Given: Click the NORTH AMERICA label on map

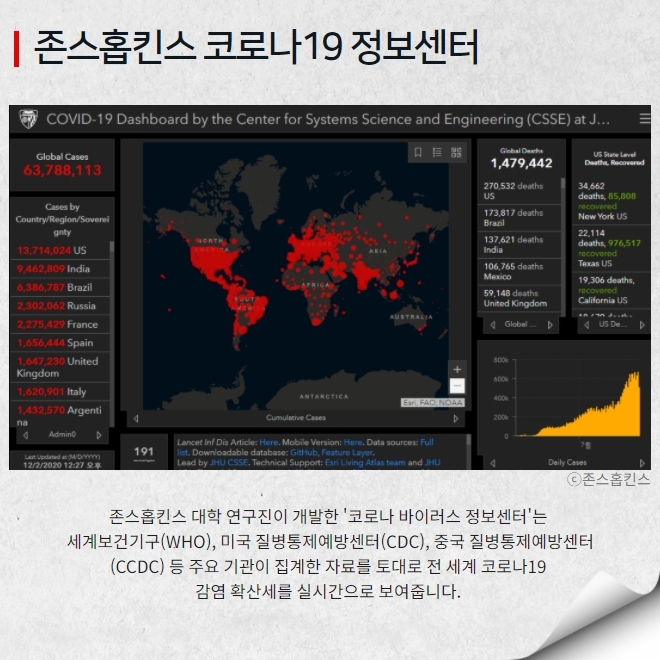Looking at the screenshot, I should click(212, 245).
